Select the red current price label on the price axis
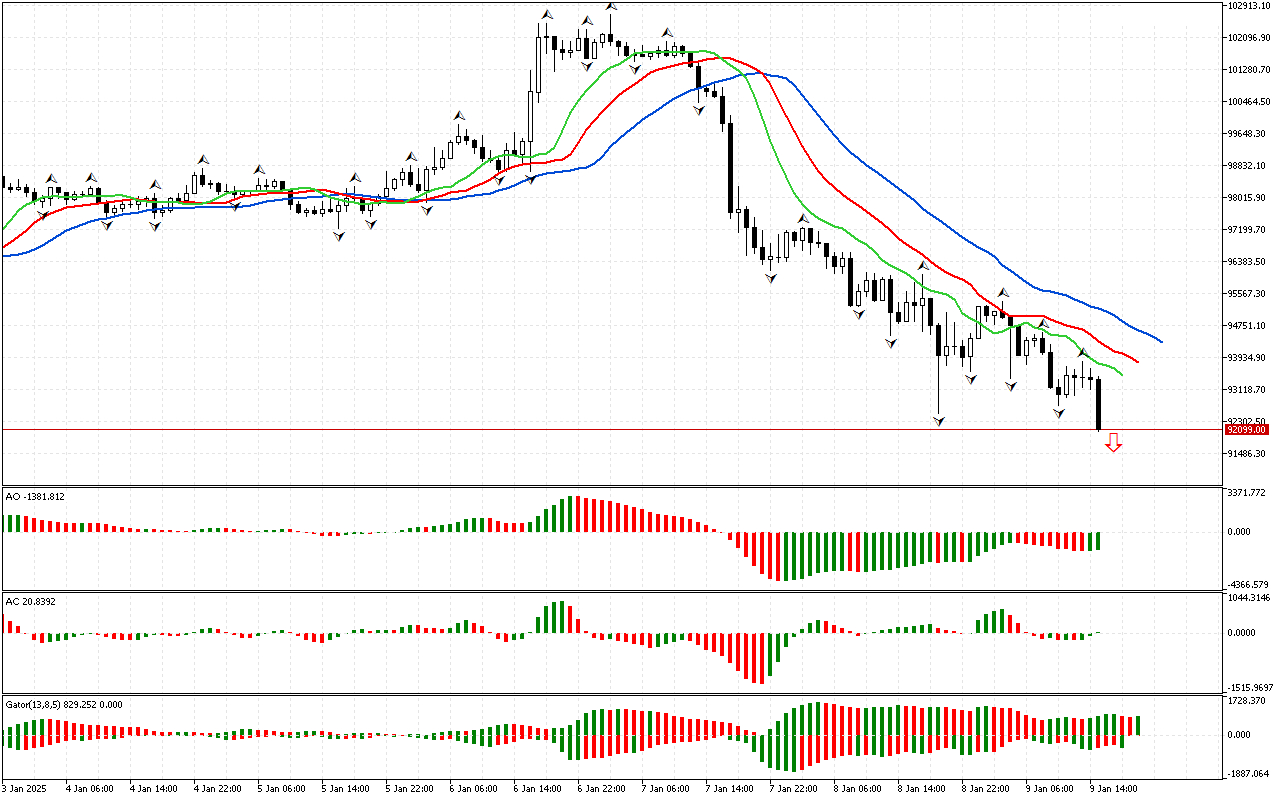The image size is (1280, 800). 1247,430
